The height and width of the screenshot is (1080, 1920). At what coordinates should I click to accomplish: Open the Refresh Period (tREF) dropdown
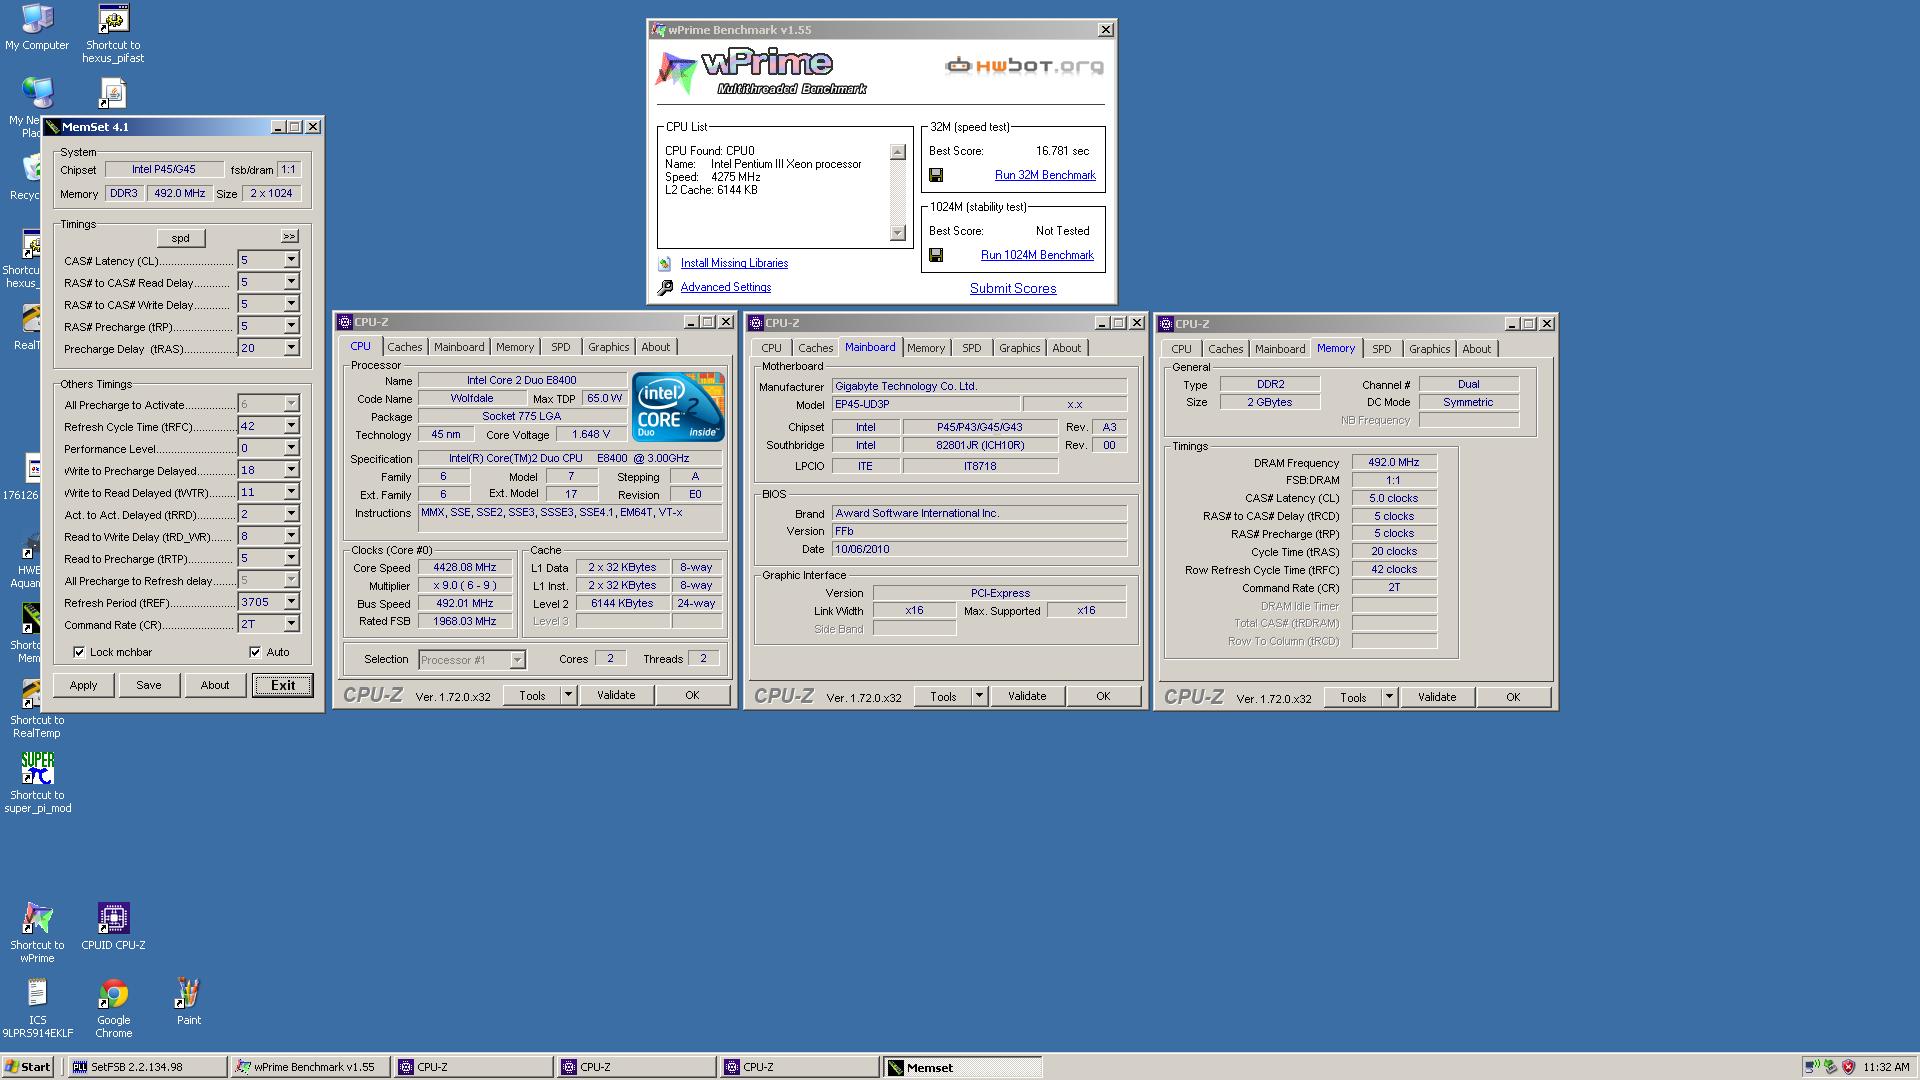(x=291, y=602)
